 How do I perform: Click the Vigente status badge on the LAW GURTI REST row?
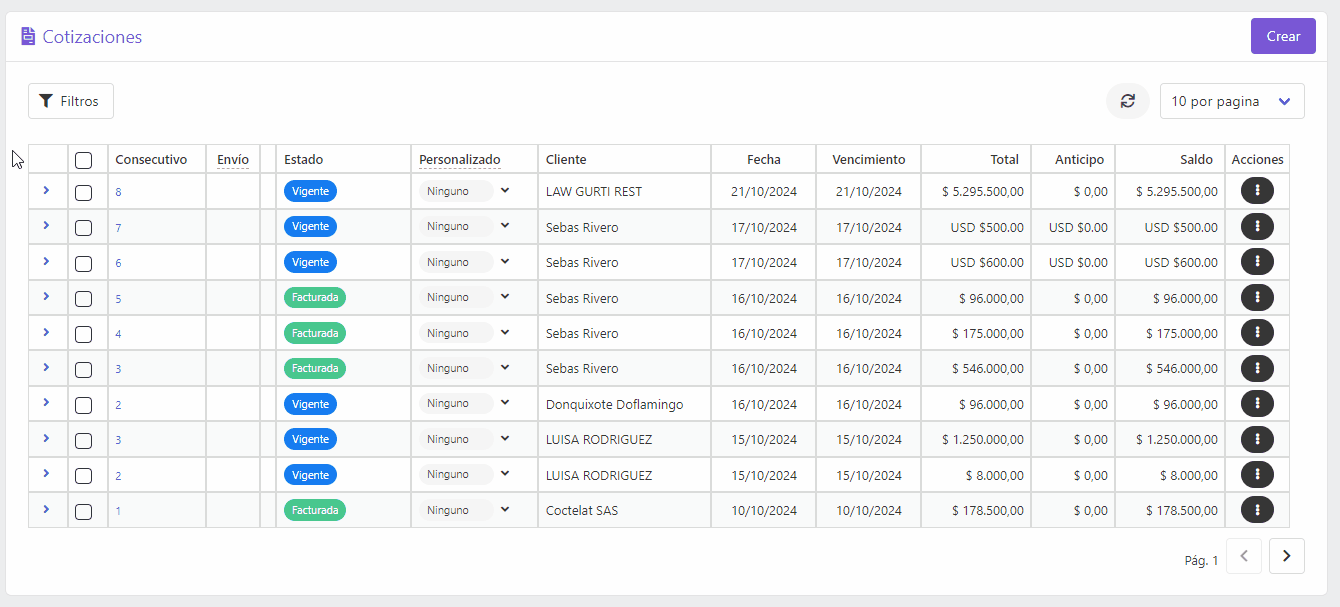(310, 191)
